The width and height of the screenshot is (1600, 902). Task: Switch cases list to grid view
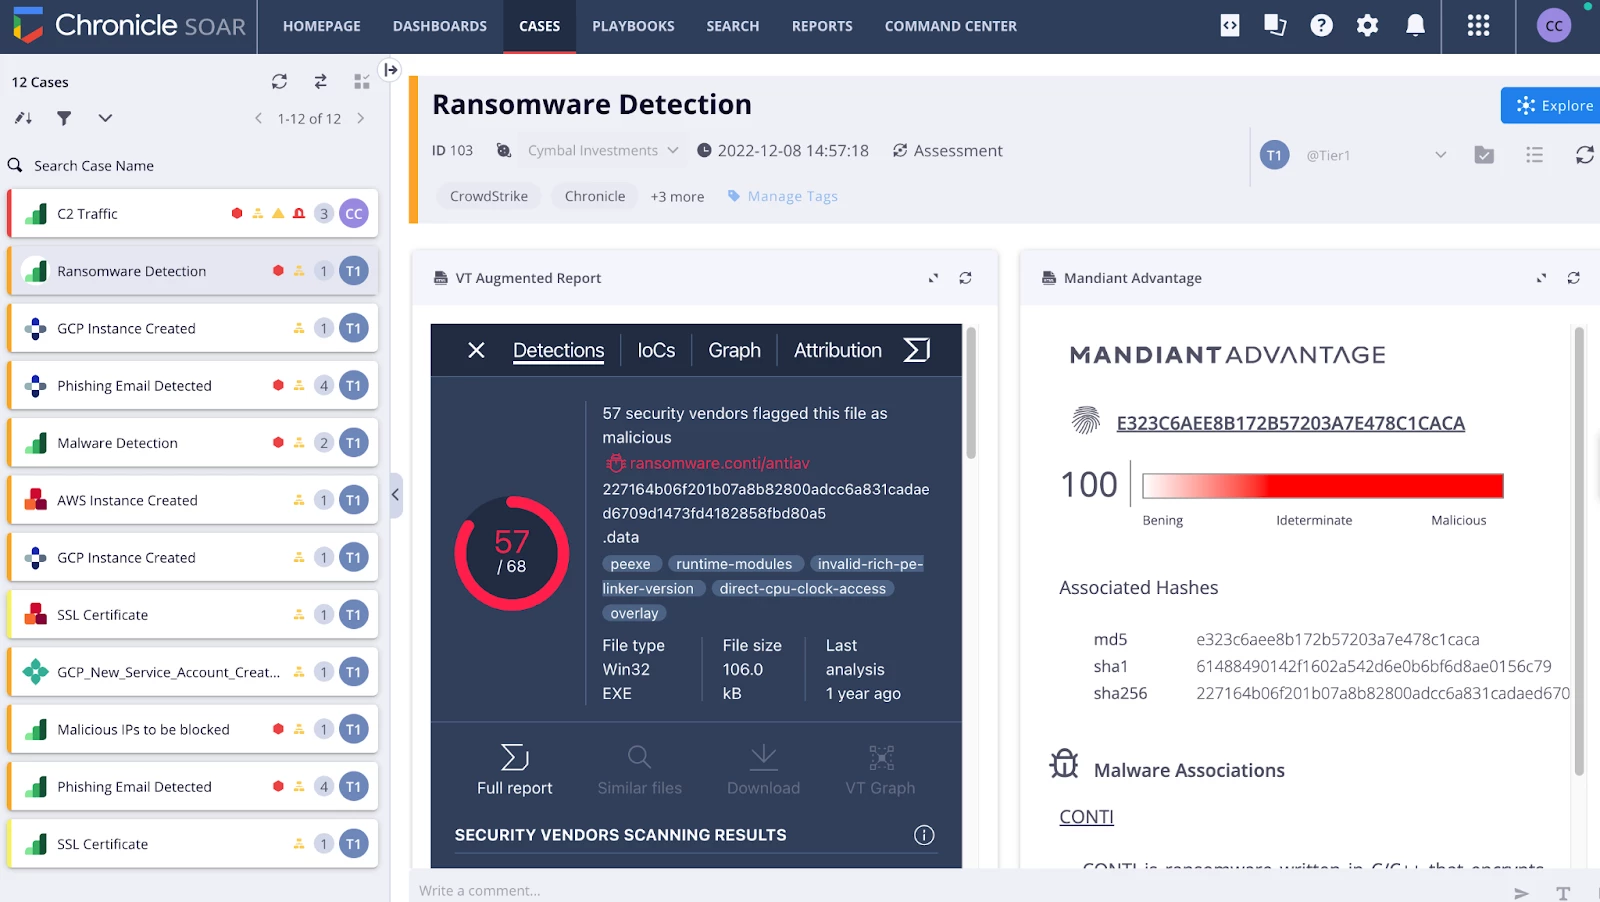tap(362, 82)
